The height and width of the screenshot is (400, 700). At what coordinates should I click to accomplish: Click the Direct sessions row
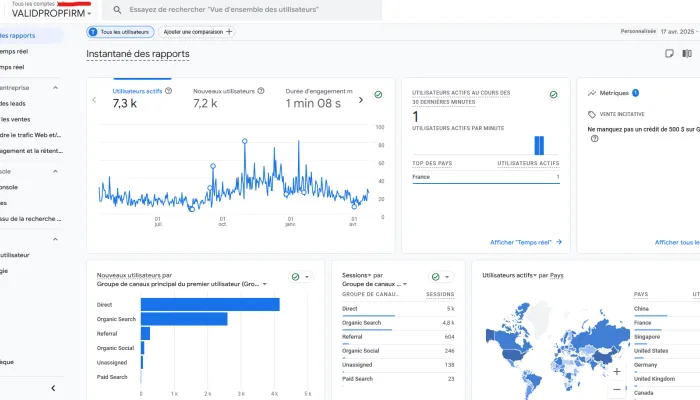point(398,309)
